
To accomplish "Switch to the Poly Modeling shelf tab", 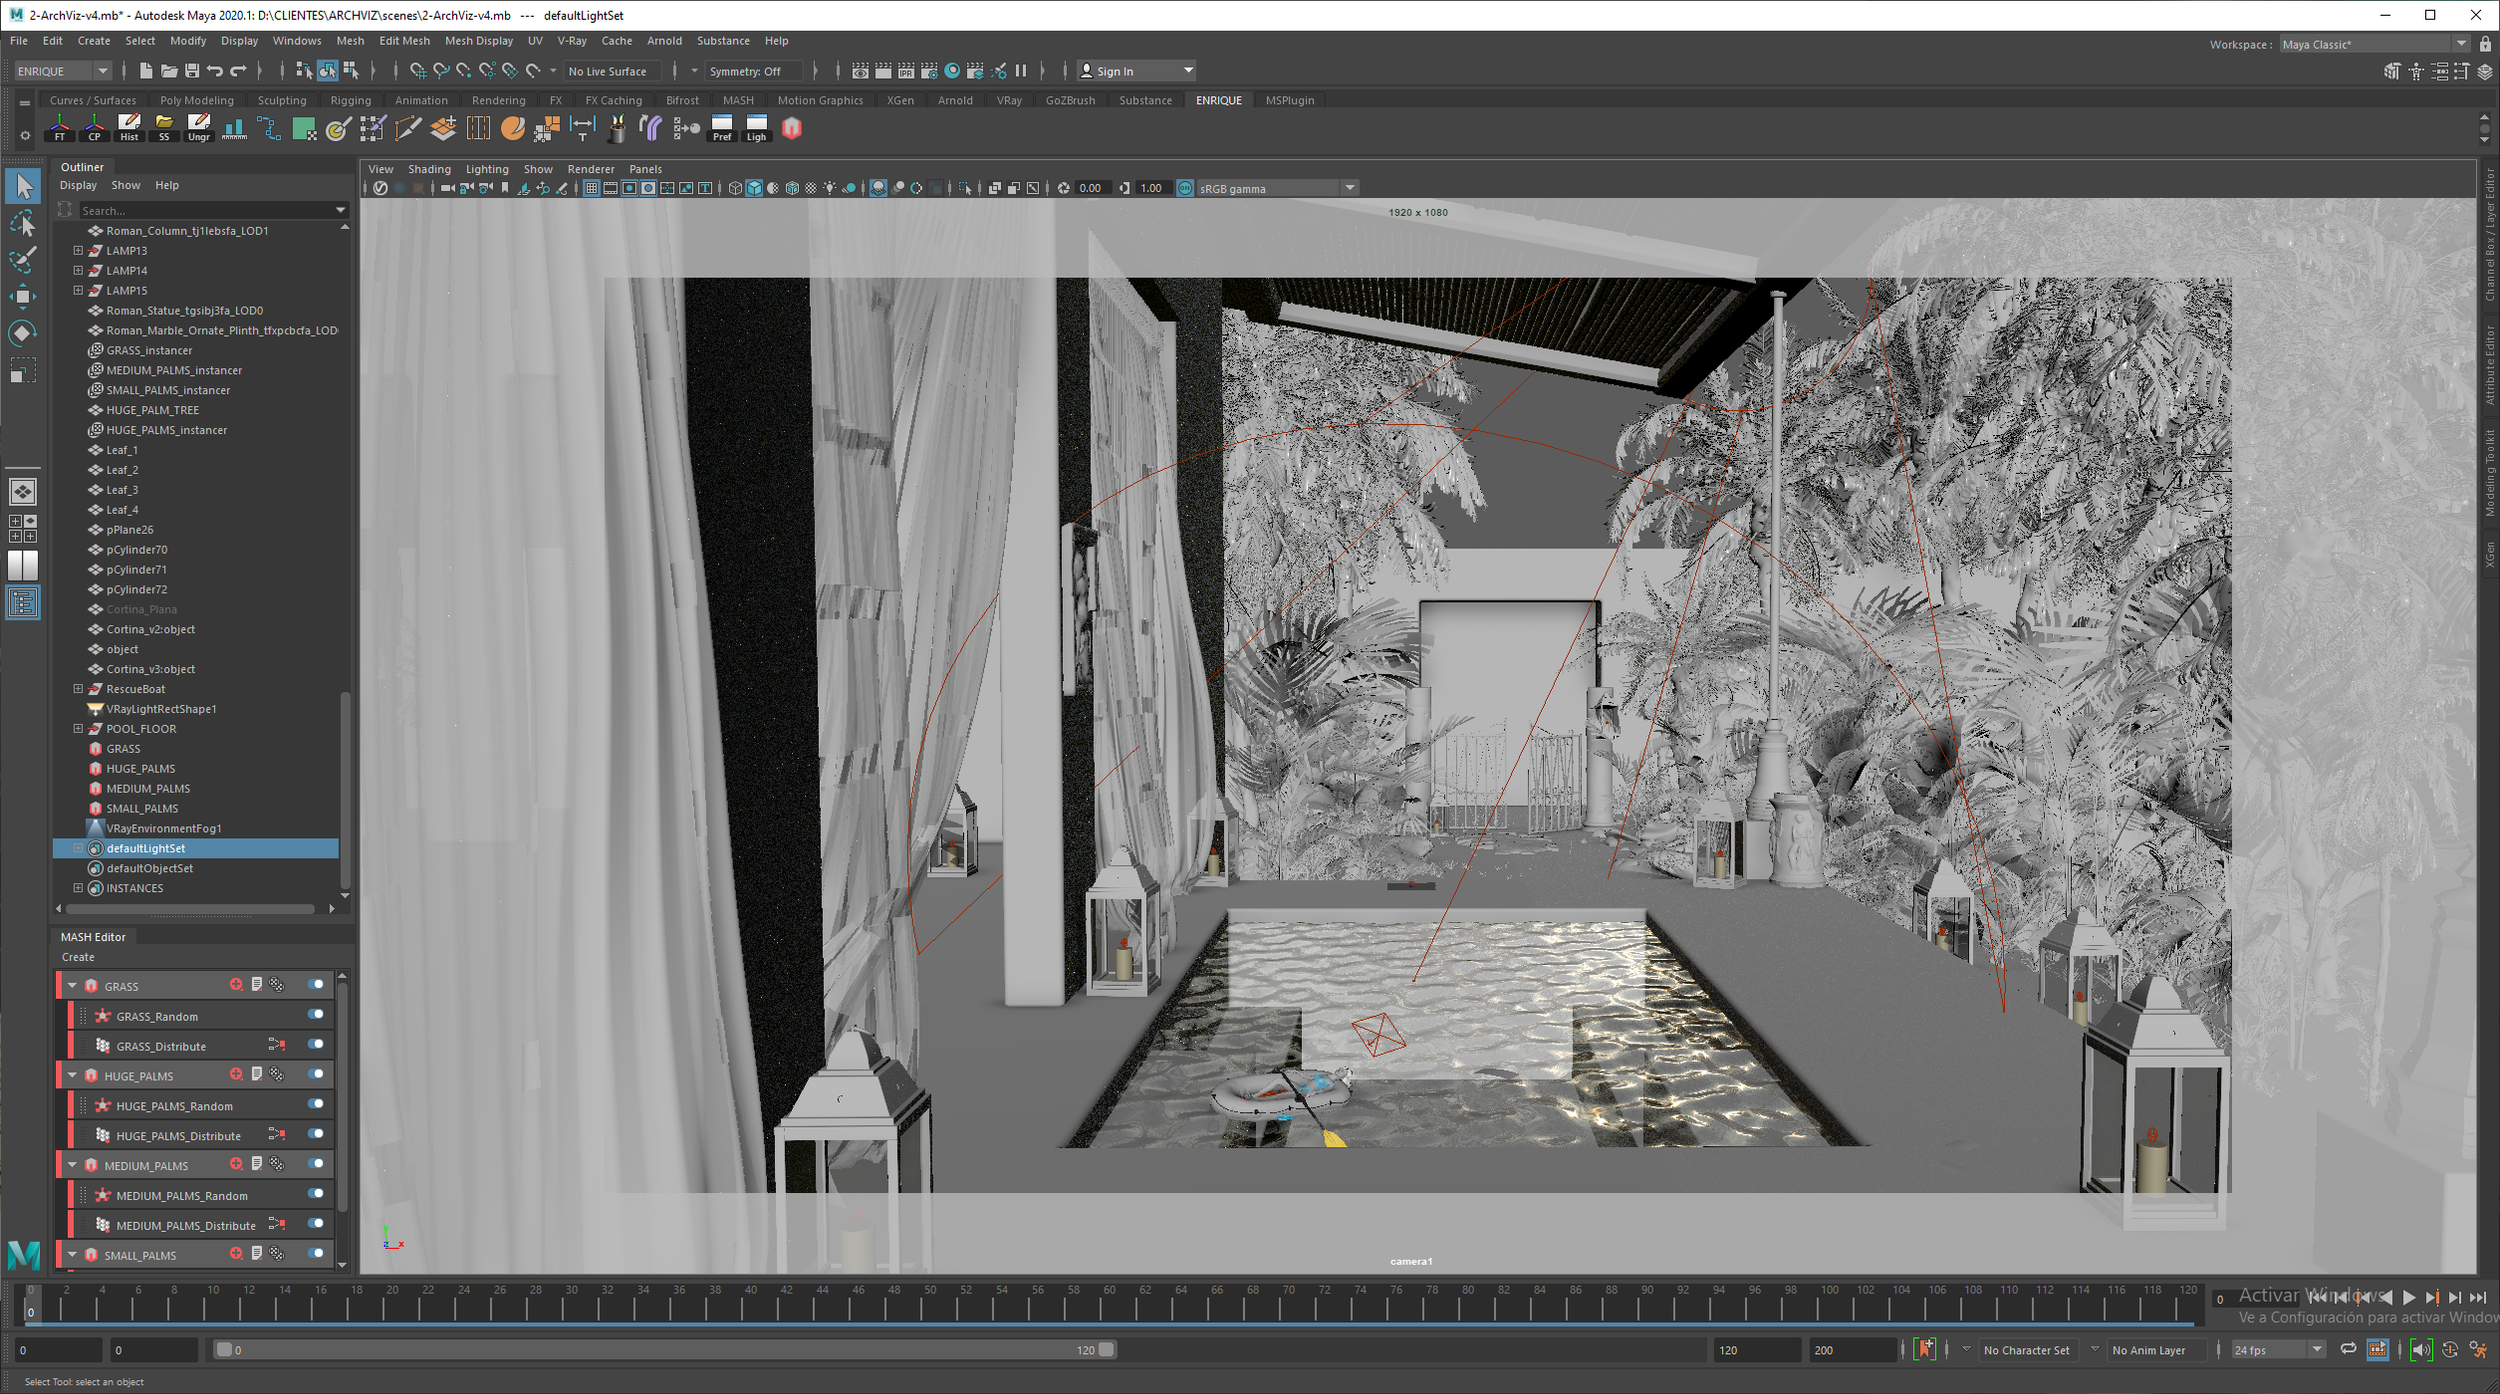I will coord(196,100).
